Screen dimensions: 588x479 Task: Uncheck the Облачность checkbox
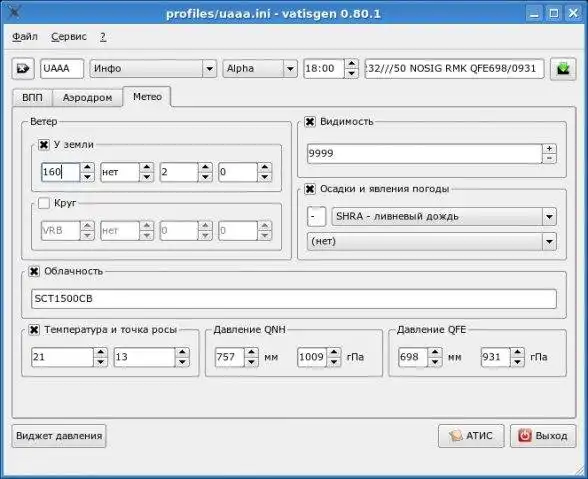34,271
